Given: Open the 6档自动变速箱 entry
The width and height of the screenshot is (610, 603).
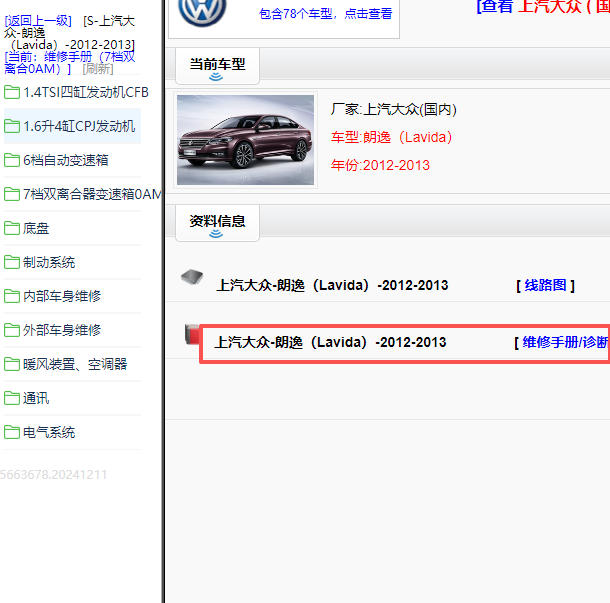Looking at the screenshot, I should point(65,160).
